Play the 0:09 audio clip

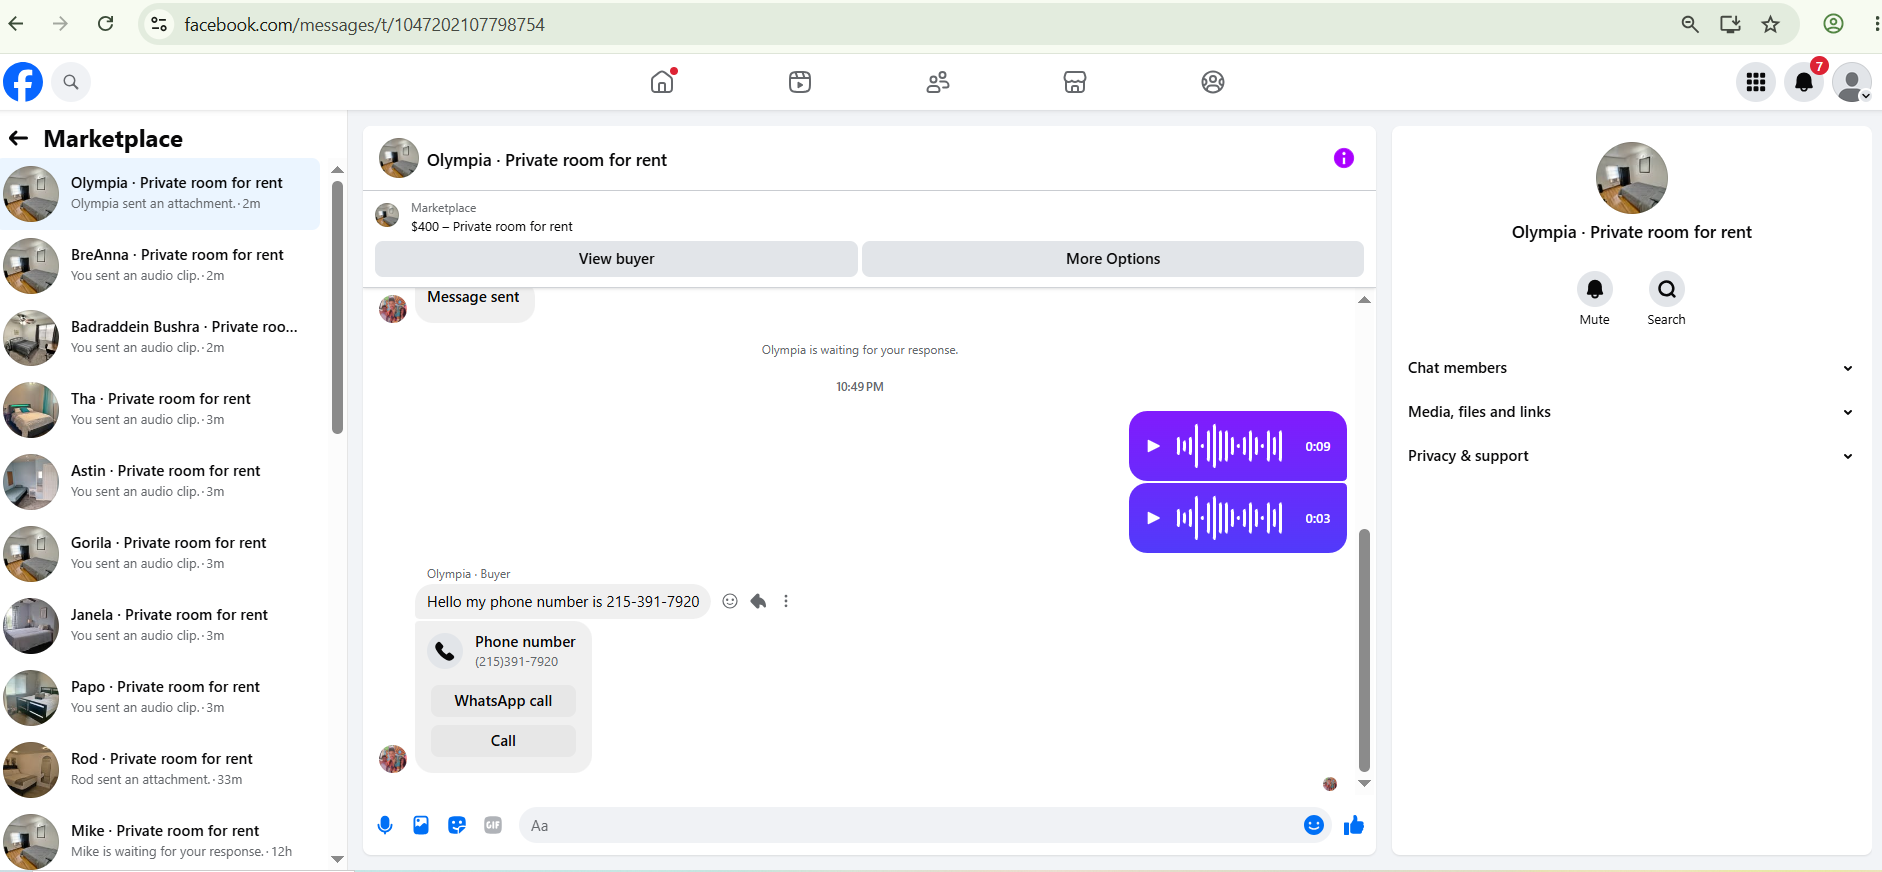1153,446
